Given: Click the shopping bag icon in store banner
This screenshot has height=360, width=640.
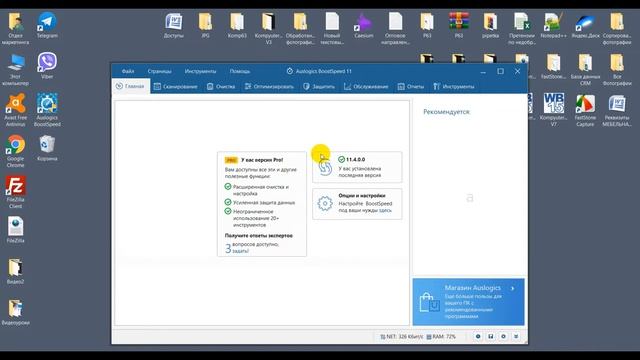Looking at the screenshot, I should point(429,302).
